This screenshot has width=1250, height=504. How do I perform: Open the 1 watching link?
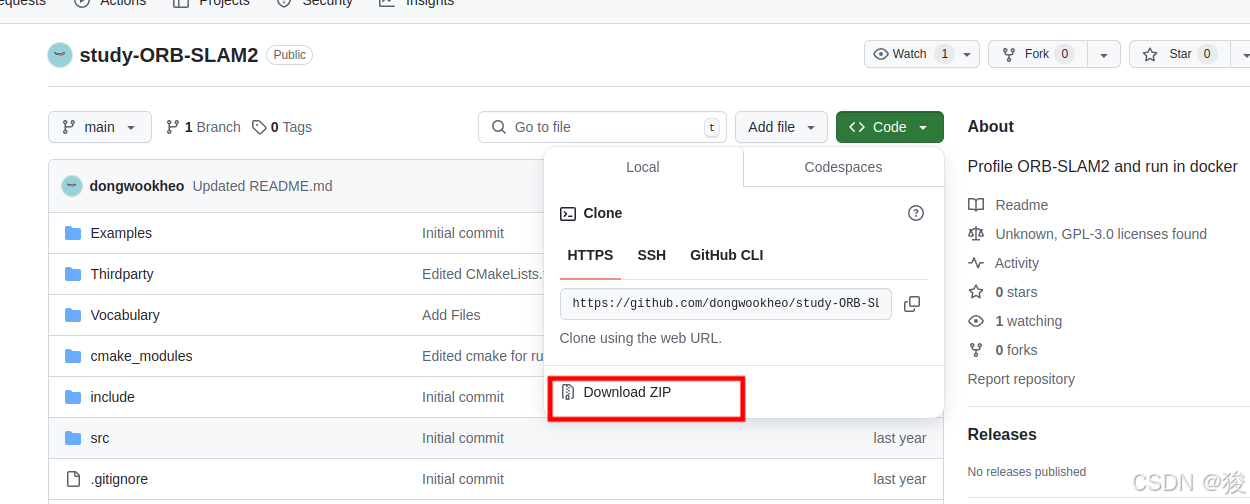[1028, 321]
